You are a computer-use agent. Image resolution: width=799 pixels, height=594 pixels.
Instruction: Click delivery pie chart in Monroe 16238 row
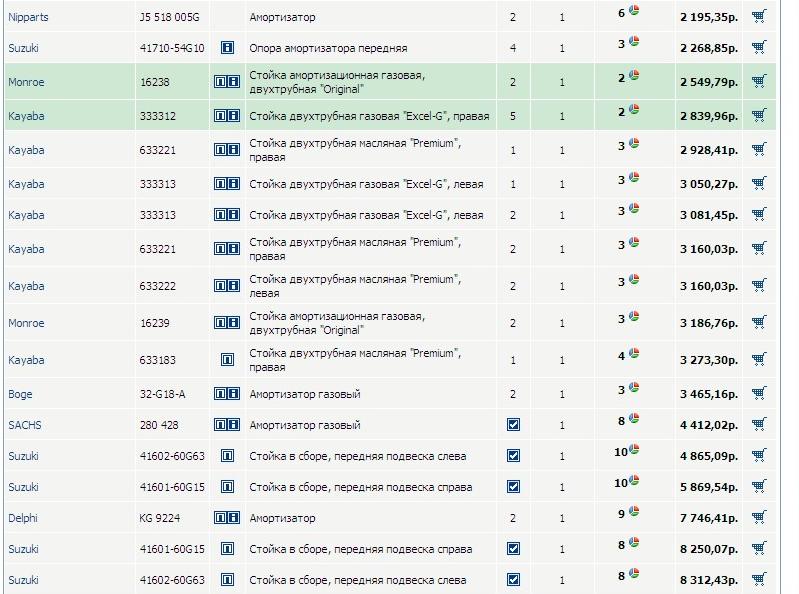[634, 75]
